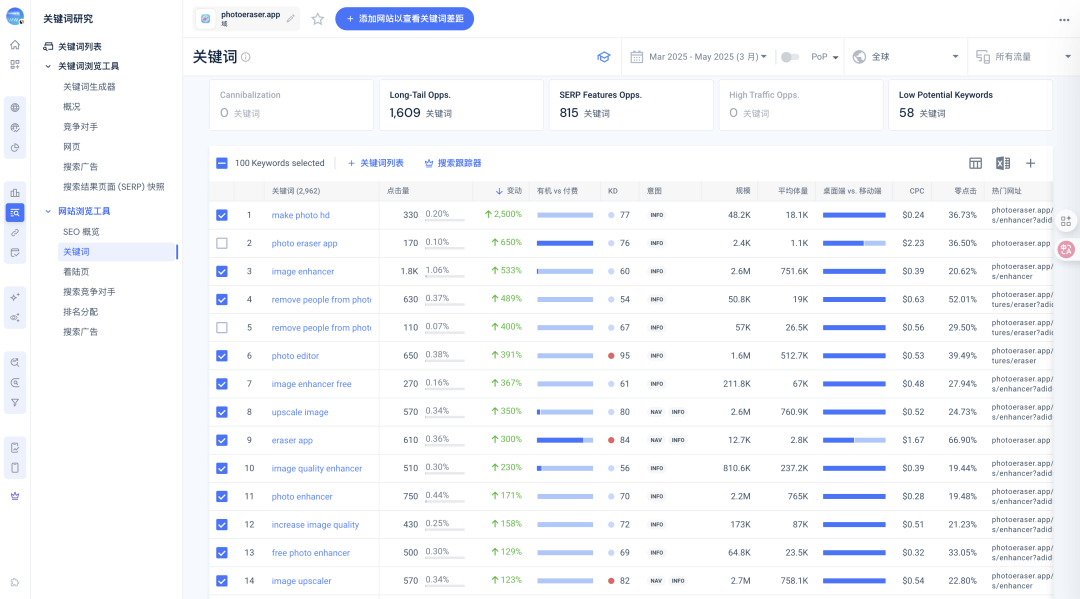Open the home icon in left rail
Screen dimensions: 1080x599
point(14,45)
